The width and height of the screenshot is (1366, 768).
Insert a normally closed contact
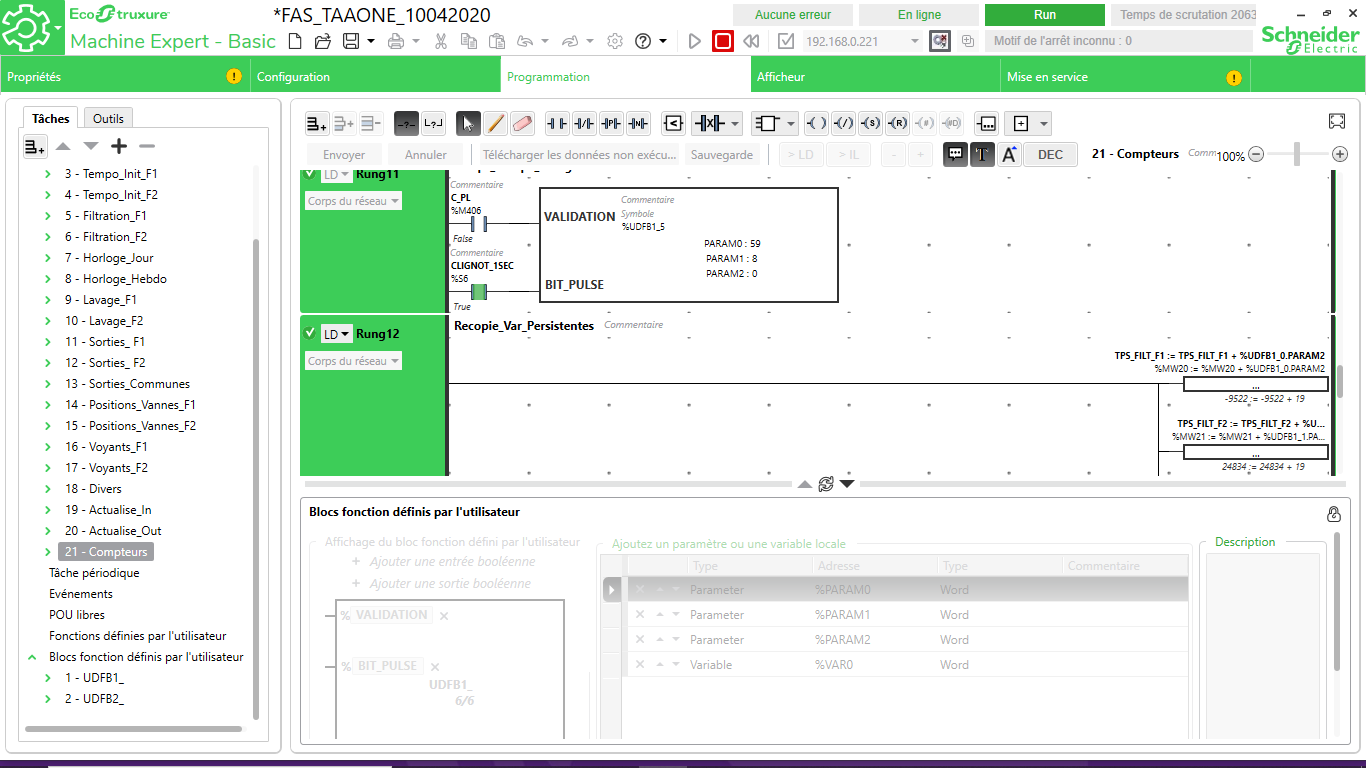point(584,124)
